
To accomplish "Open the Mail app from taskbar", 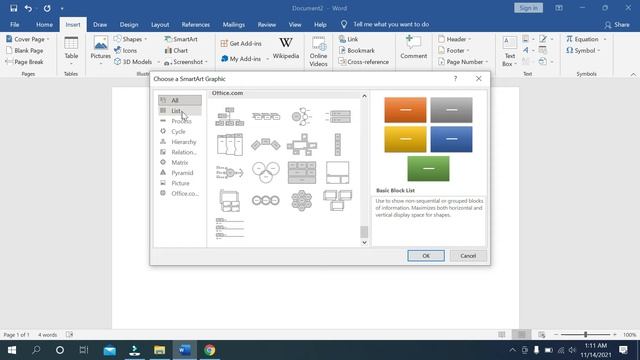I will point(109,350).
